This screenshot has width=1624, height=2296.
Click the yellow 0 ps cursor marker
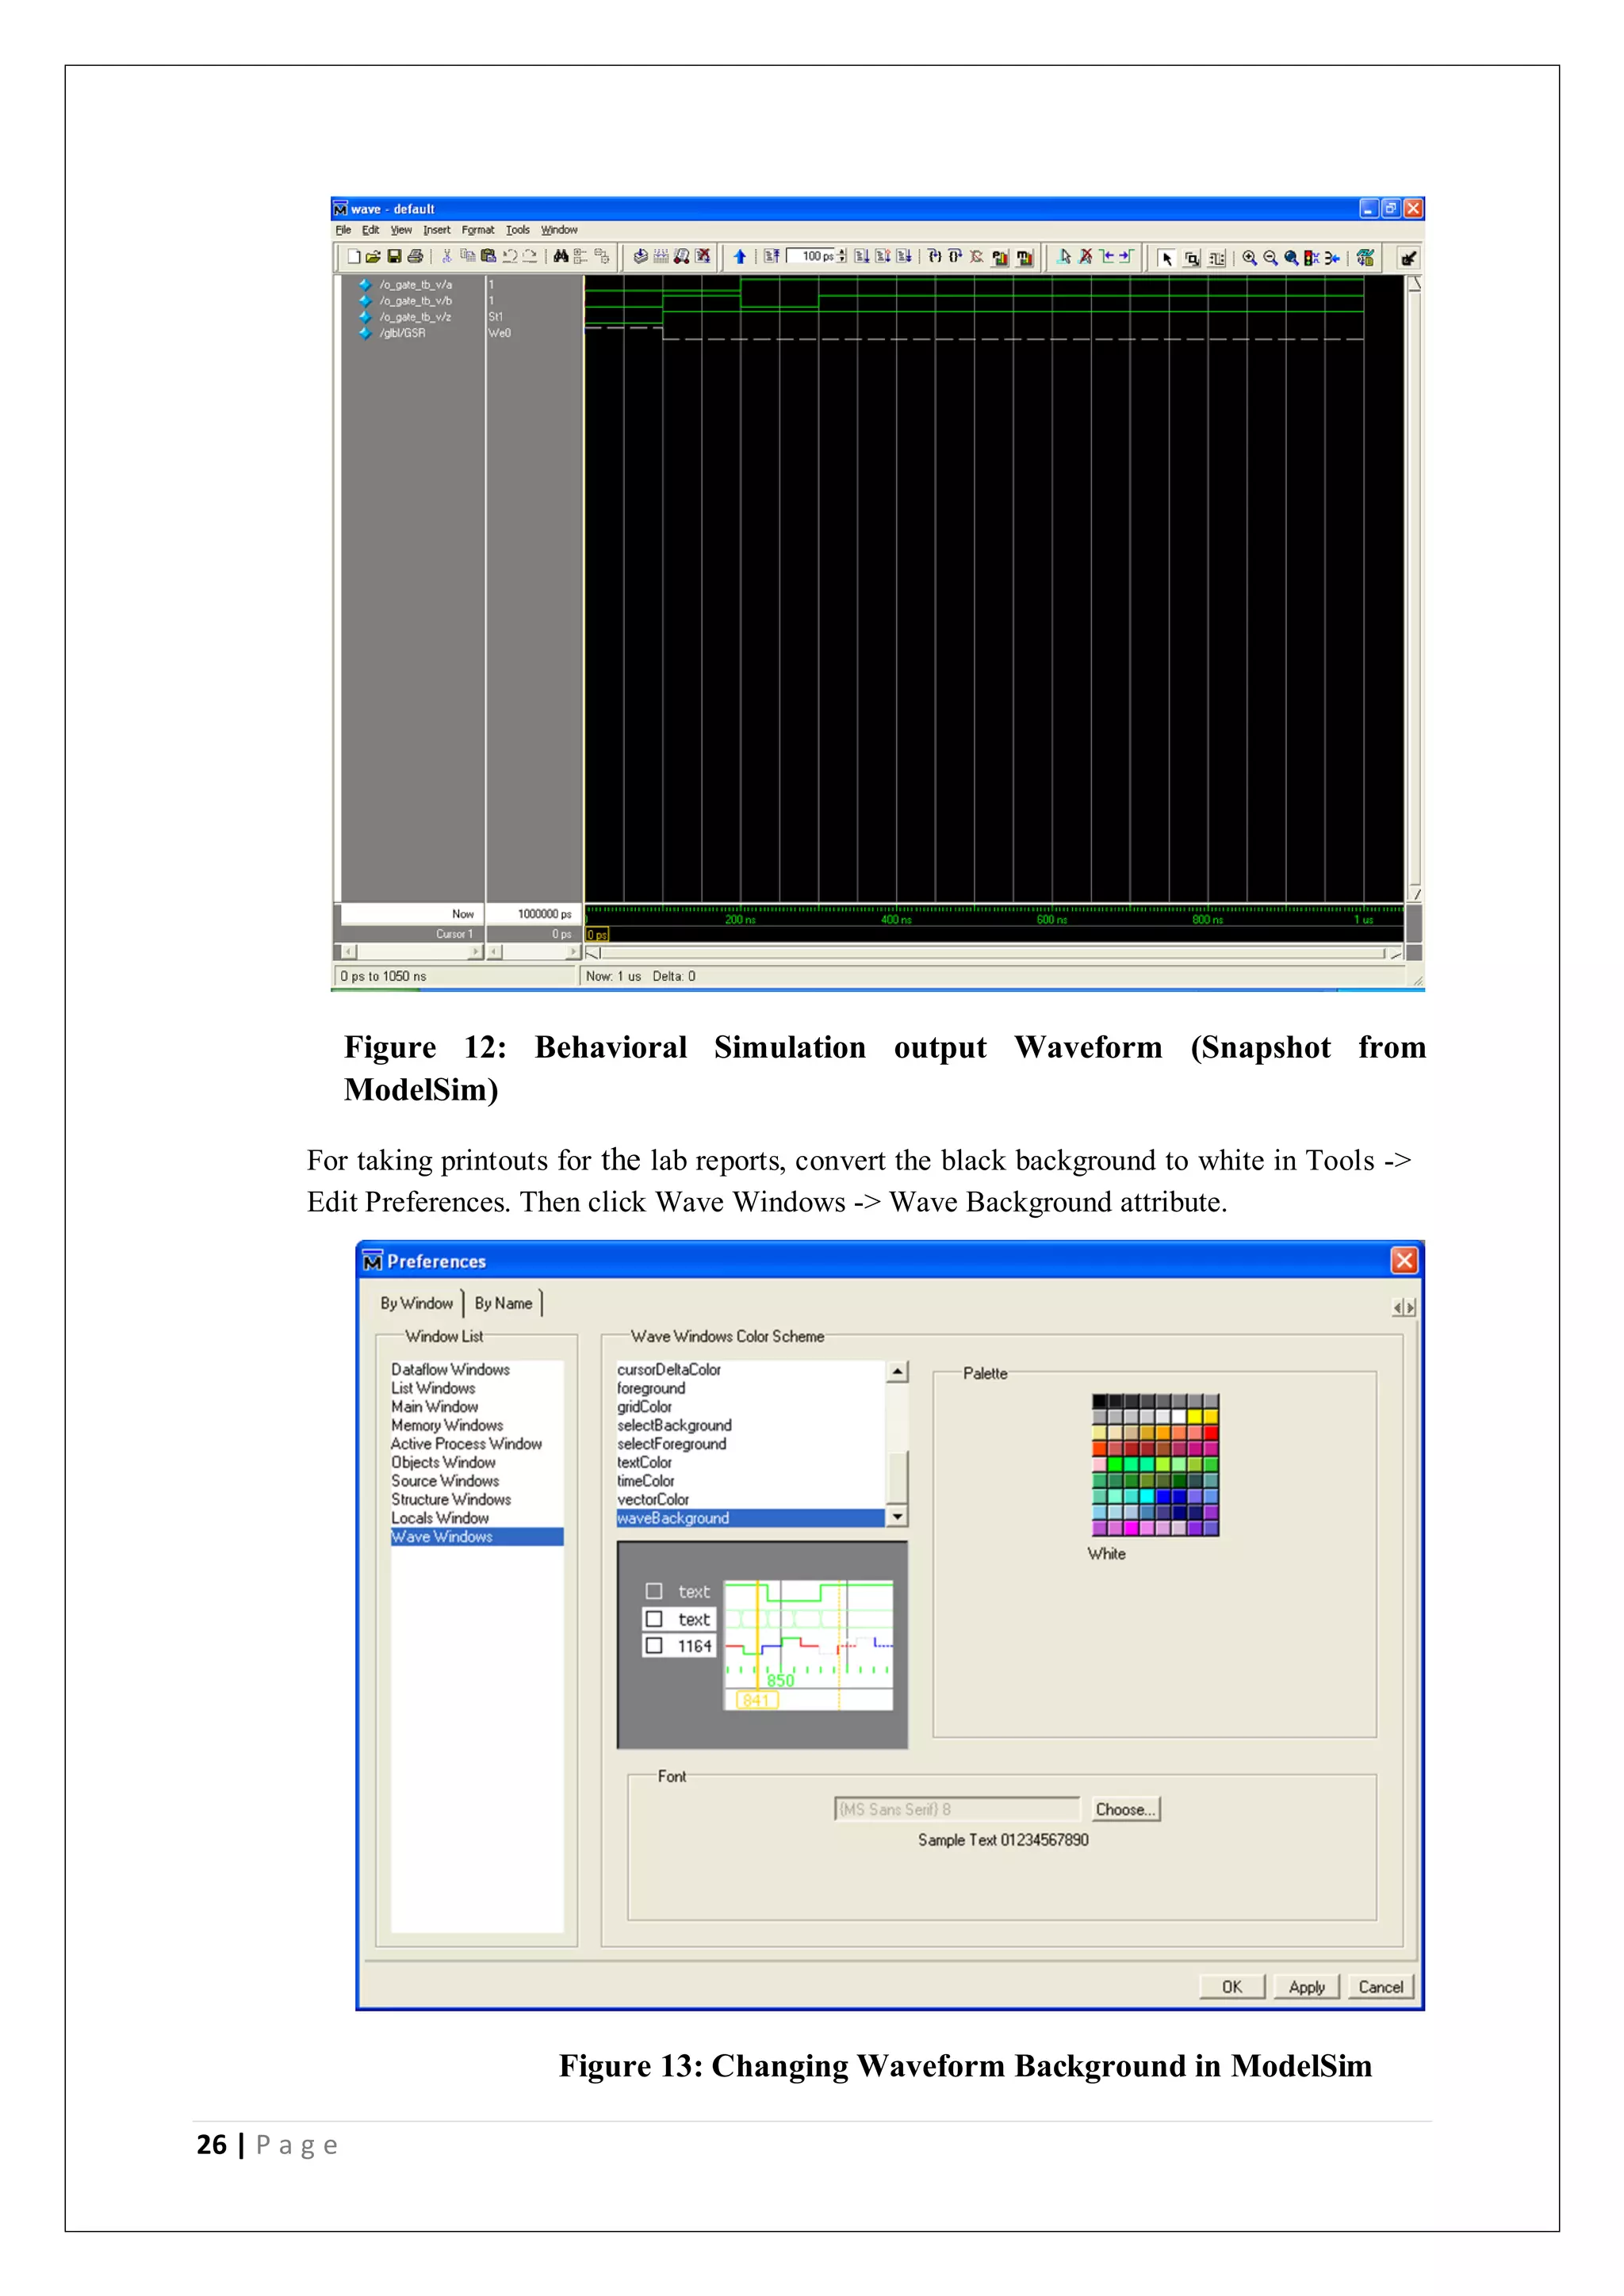pos(597,934)
